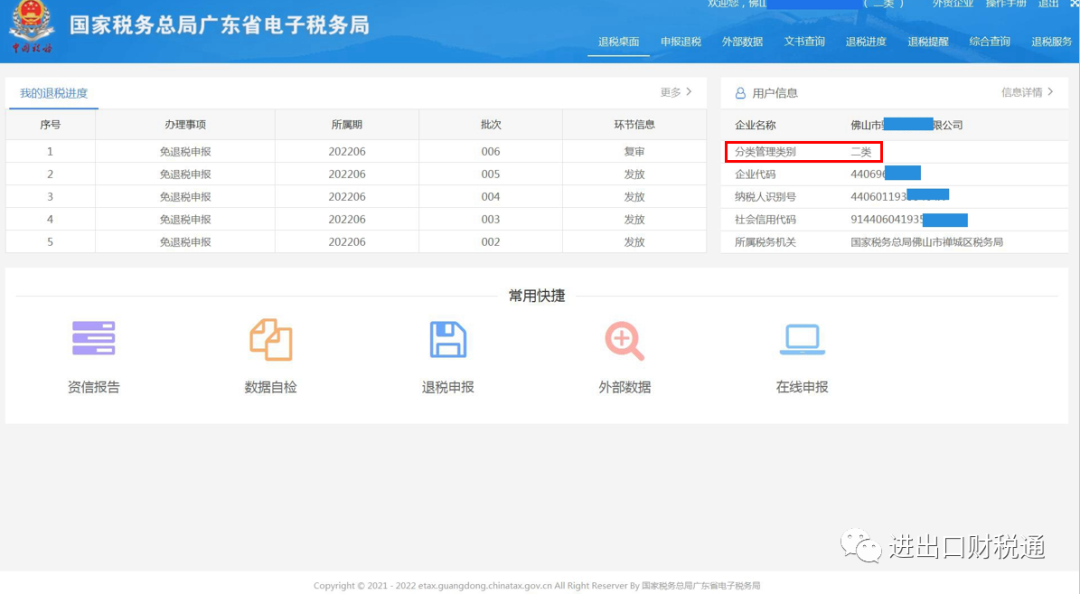Click the 纳税人识别号 label
This screenshot has height=594, width=1080.
click(765, 197)
